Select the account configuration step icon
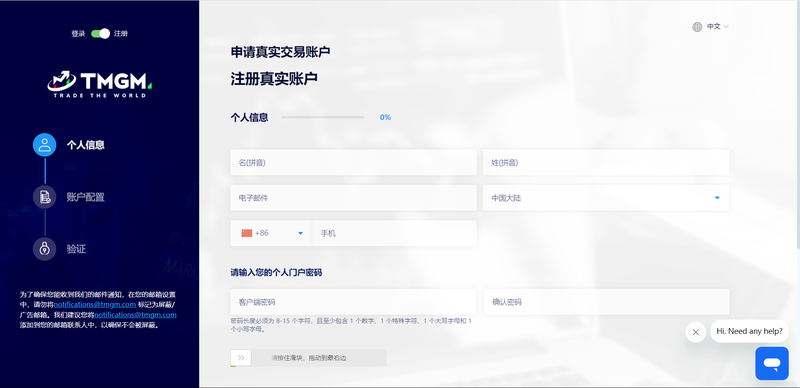Viewport: 800px width, 388px height. 45,197
